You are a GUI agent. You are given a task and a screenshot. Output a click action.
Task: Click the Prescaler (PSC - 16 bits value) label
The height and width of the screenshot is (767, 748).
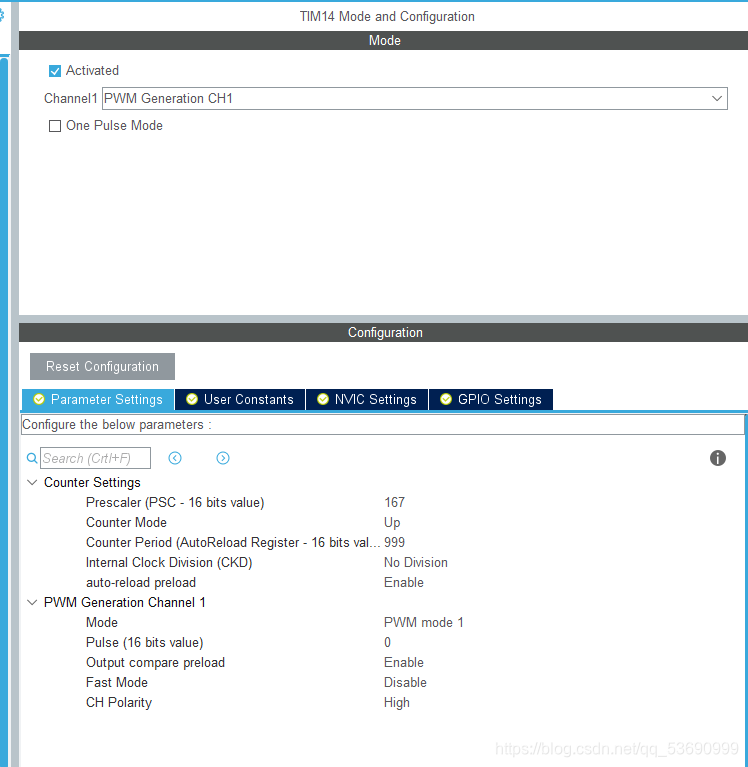pos(175,502)
